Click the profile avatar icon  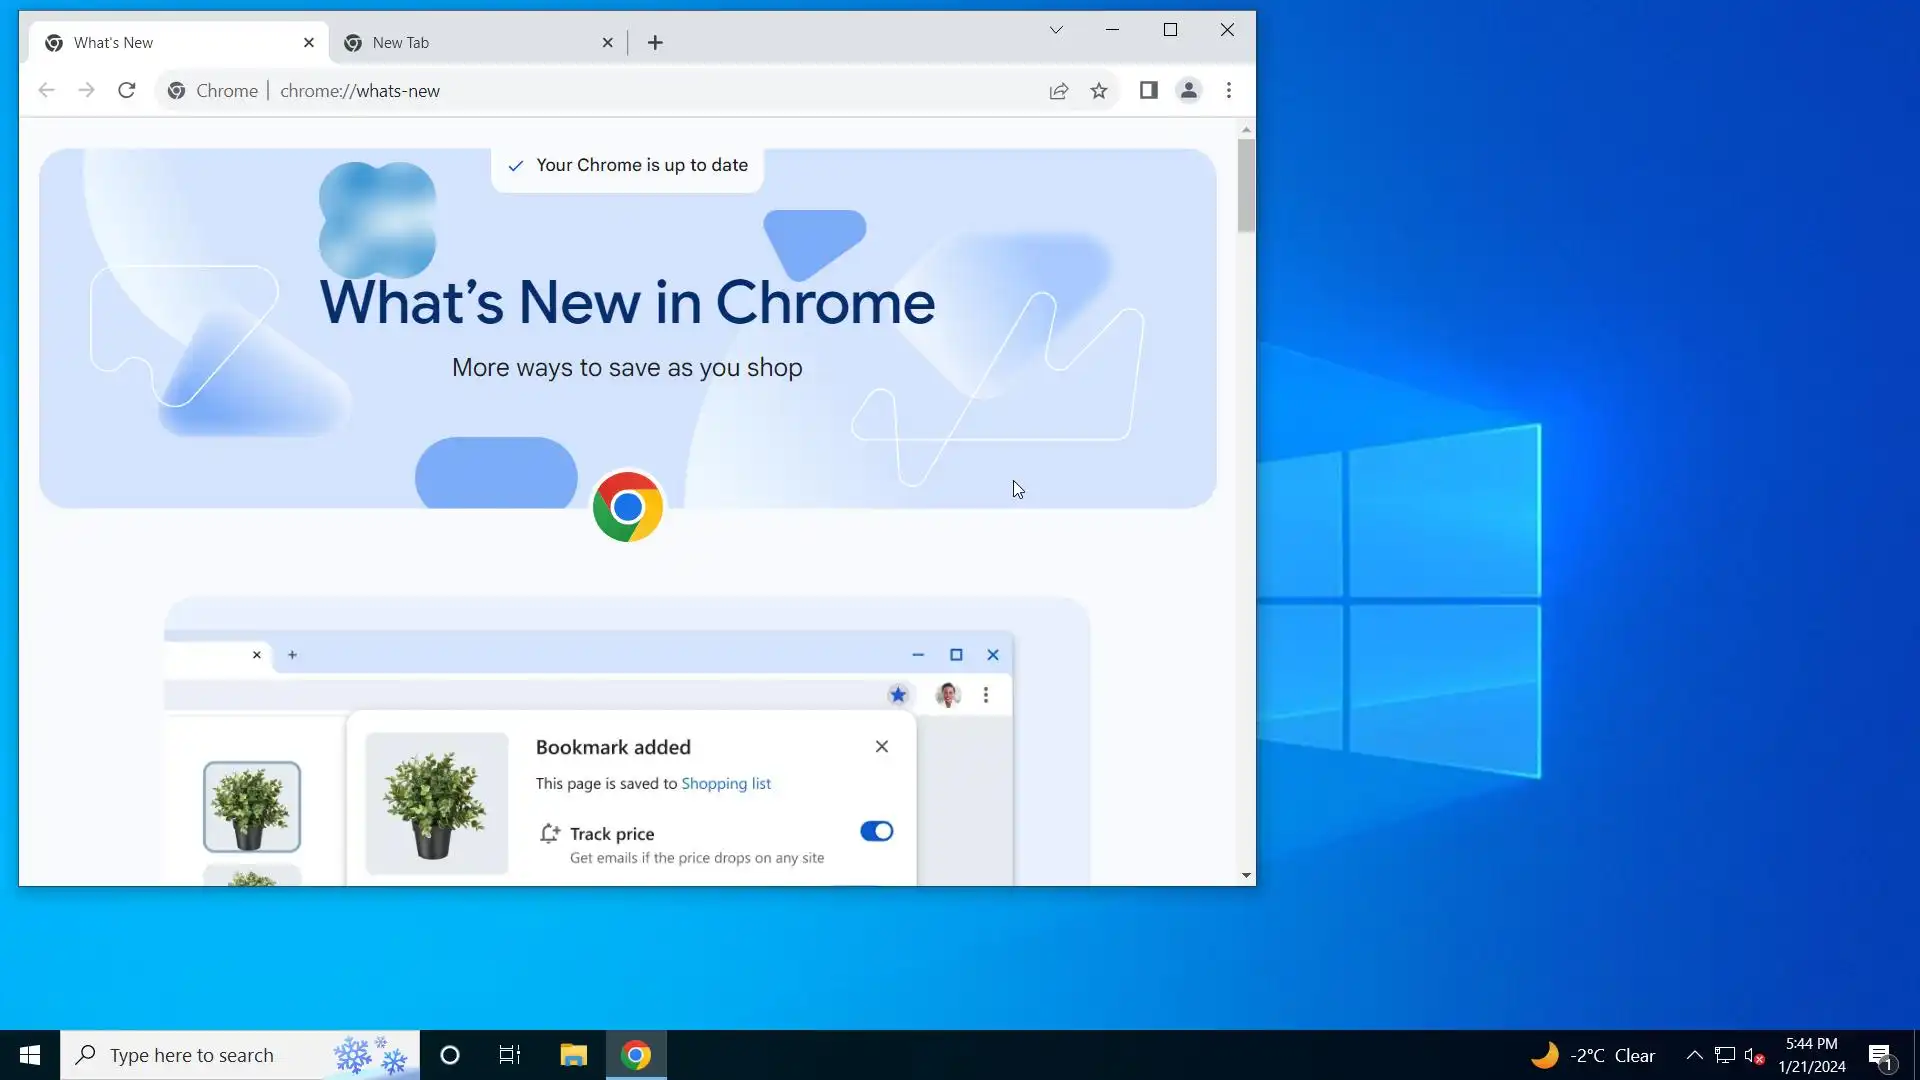click(1188, 91)
